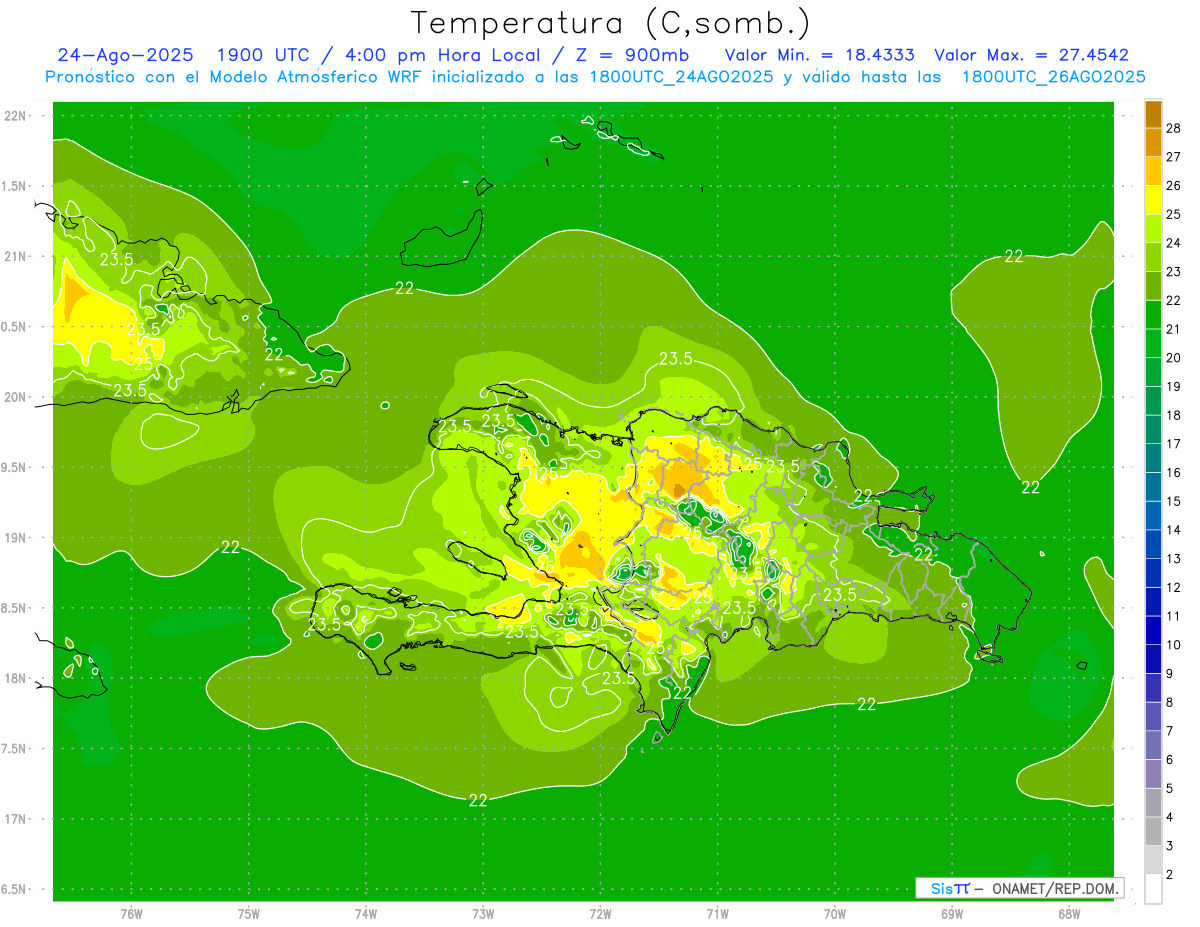Click the '69W' longitude axis label
Viewport: 1200px width, 927px height.
click(952, 914)
